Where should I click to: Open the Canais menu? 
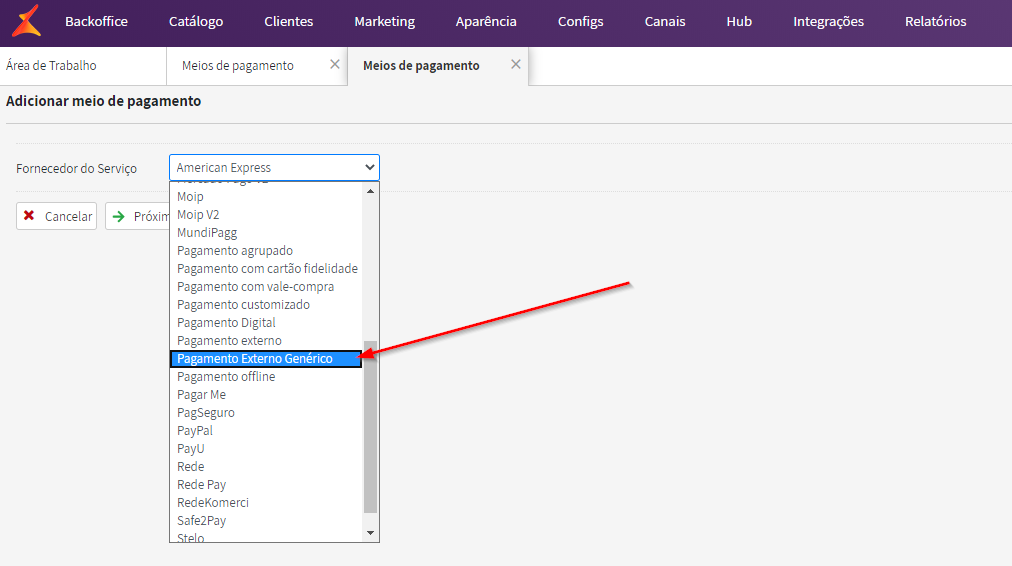665,21
